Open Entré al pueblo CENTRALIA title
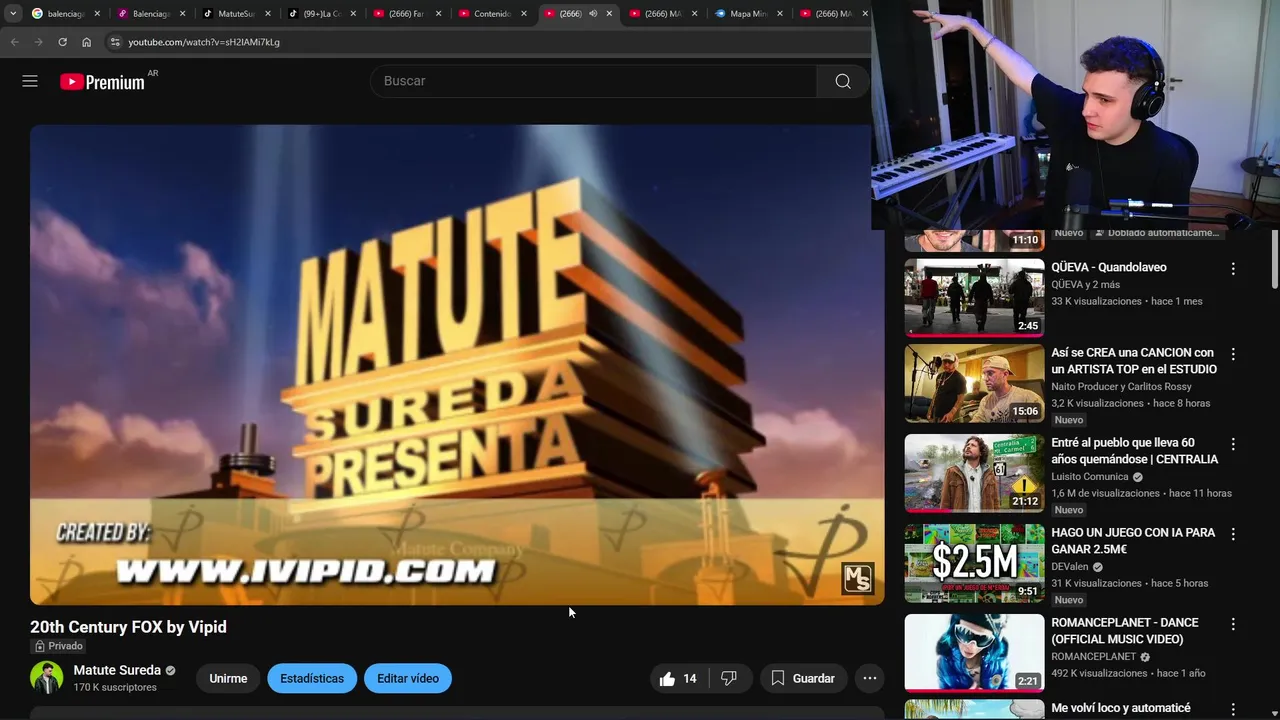This screenshot has width=1280, height=720. 1134,451
